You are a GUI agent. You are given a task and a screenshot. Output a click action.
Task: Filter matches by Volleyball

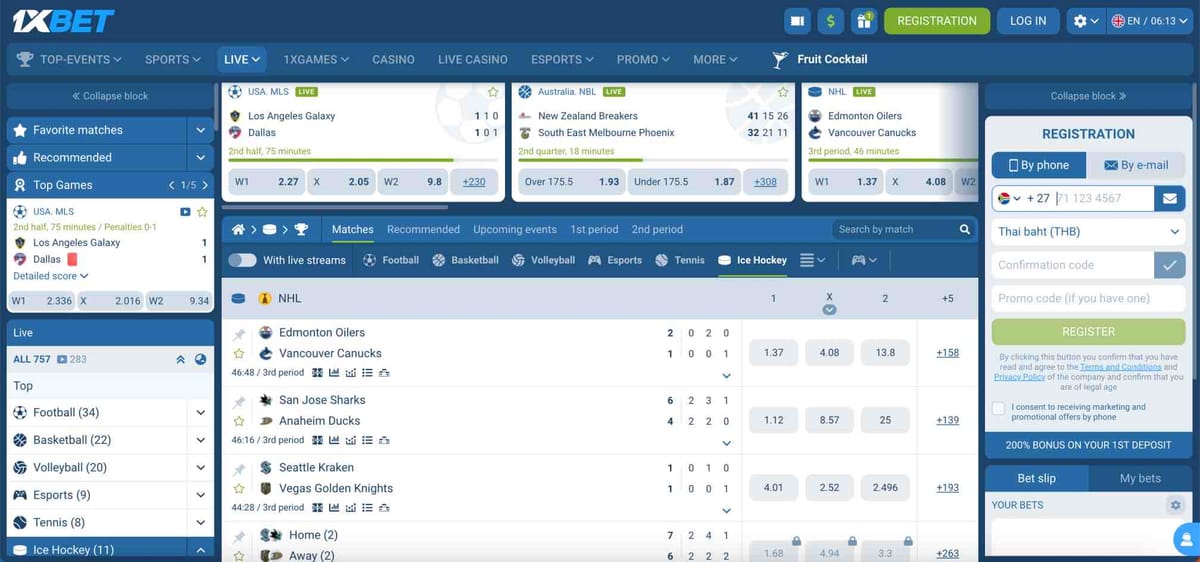click(543, 260)
